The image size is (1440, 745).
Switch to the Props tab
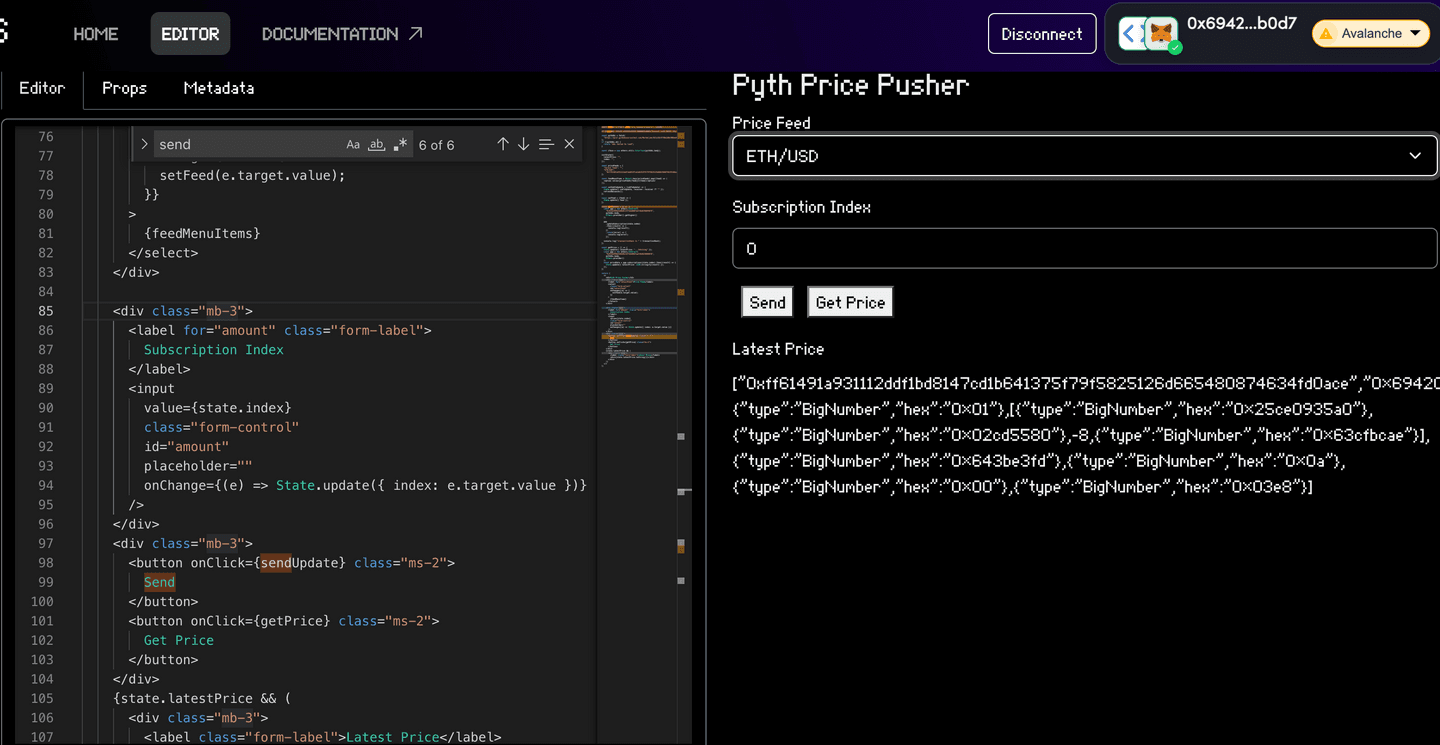point(124,88)
